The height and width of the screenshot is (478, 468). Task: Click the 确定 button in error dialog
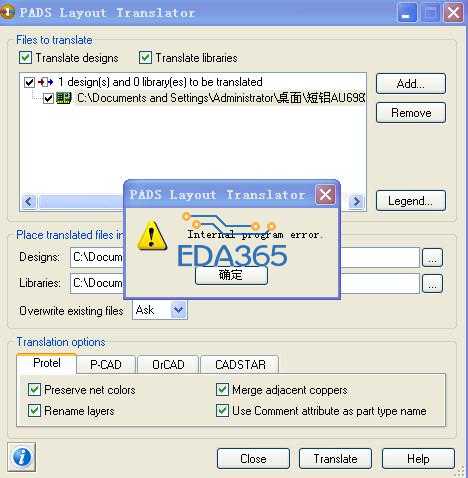pyautogui.click(x=231, y=275)
